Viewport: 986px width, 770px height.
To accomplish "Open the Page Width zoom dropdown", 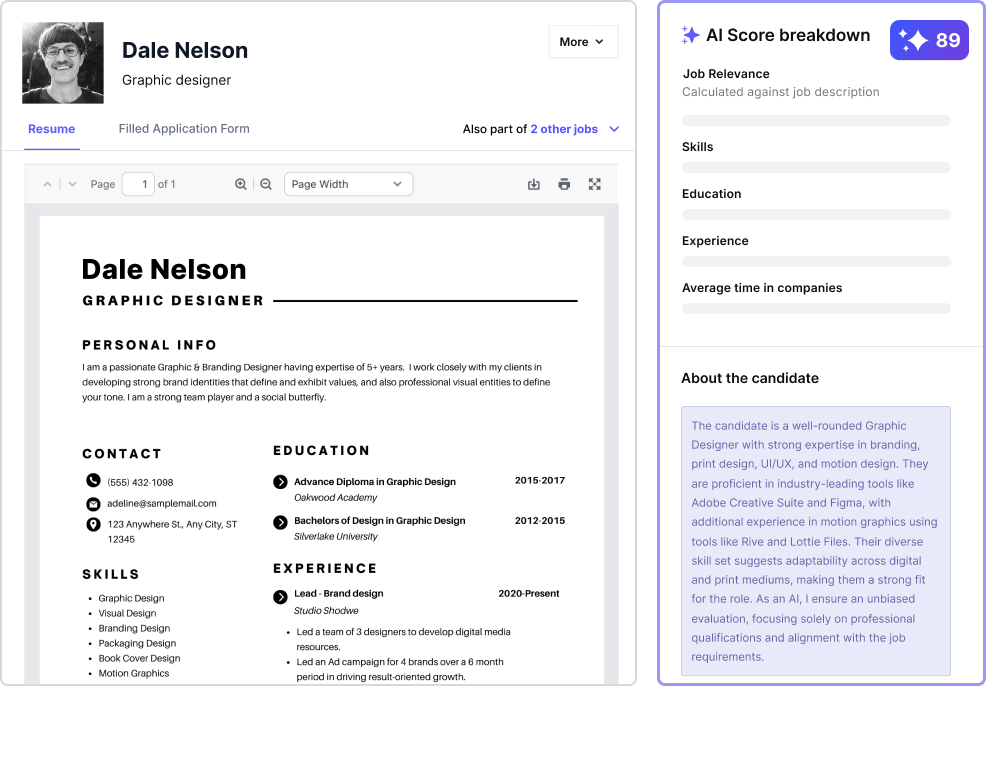I will click(x=348, y=184).
